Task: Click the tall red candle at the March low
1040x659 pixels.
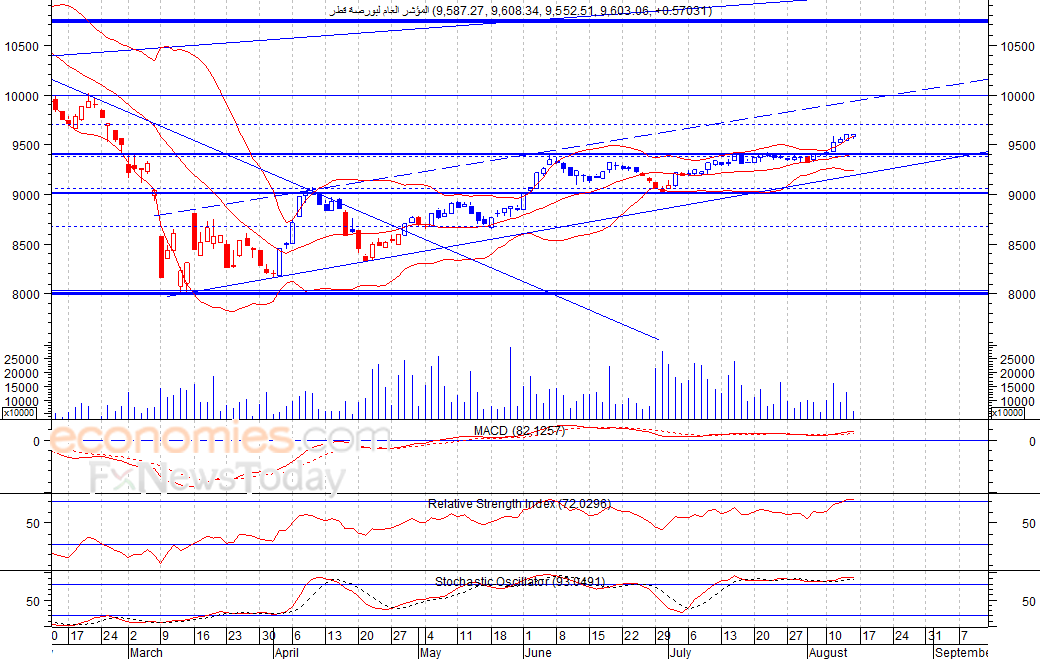Action: 161,257
